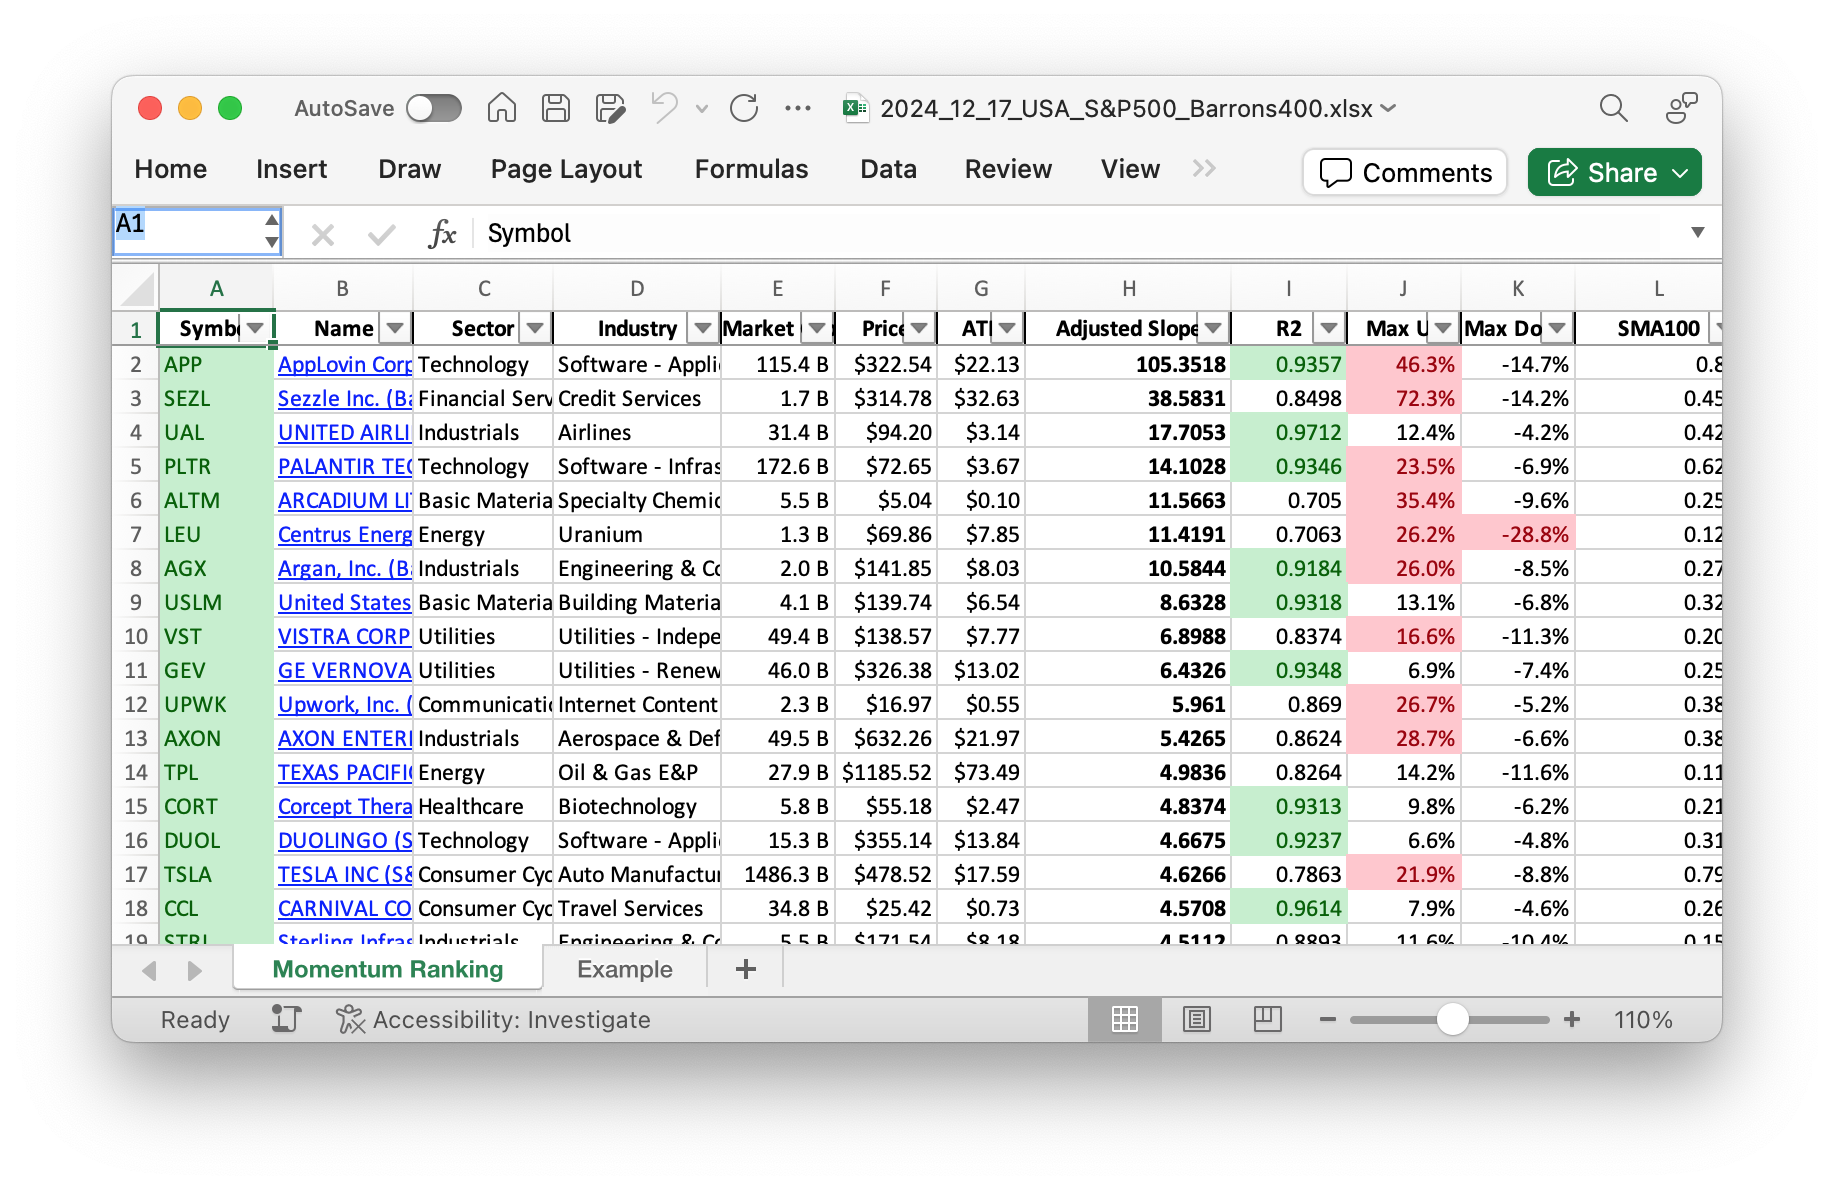The width and height of the screenshot is (1834, 1190).
Task: Click the Name Box showing A1
Action: click(x=188, y=232)
